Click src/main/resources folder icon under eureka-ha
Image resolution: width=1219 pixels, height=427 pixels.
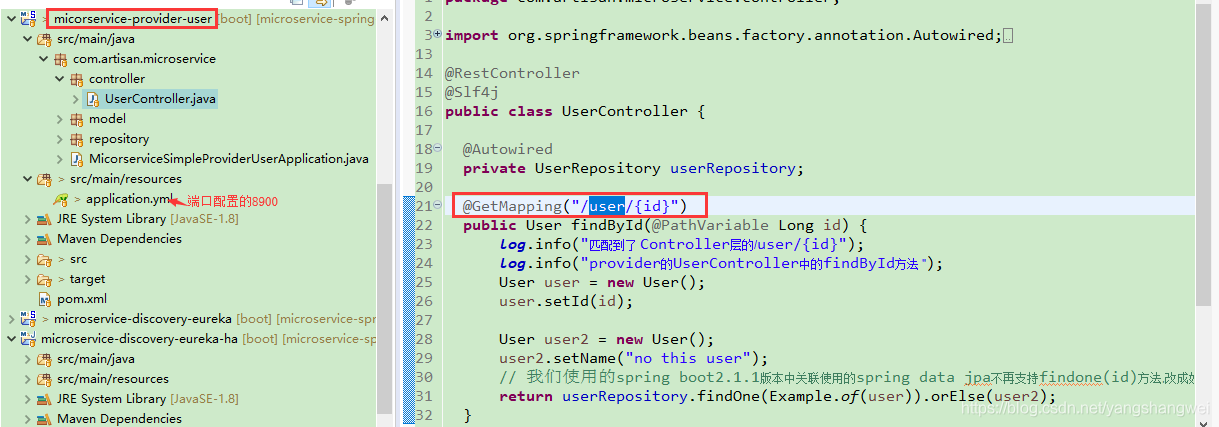point(44,379)
